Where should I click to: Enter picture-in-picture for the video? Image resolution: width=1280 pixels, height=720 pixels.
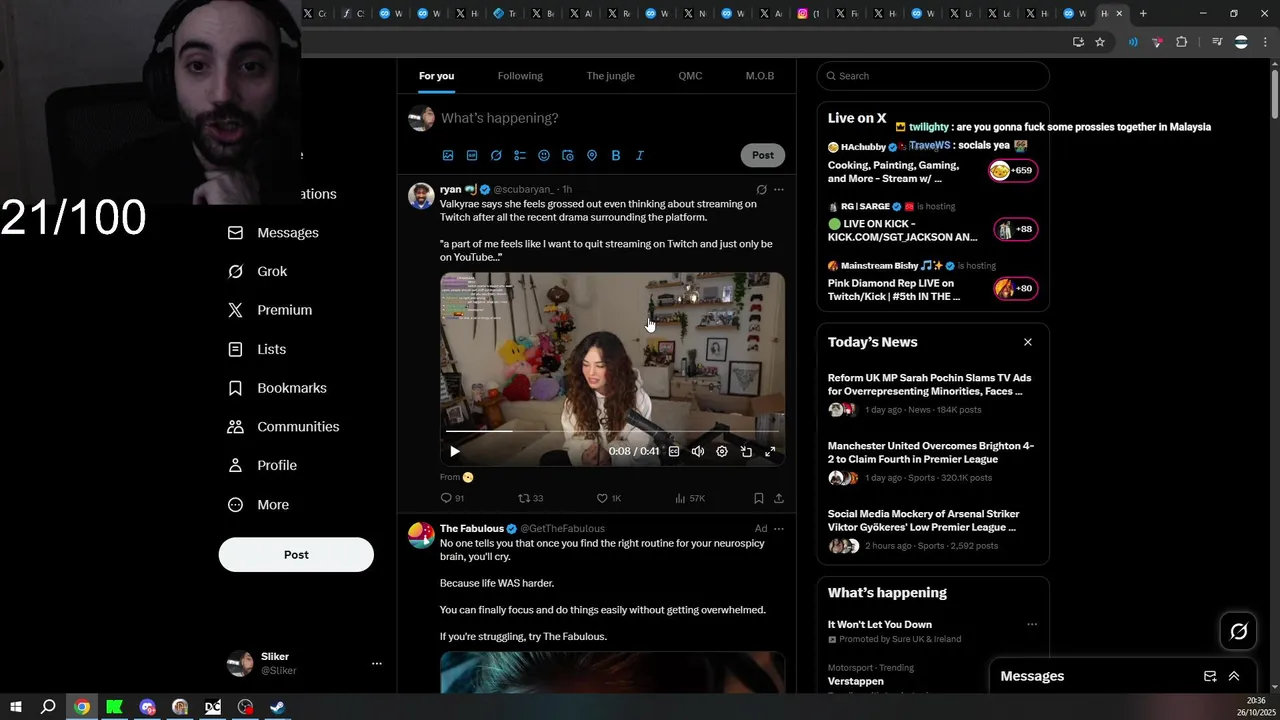point(746,451)
